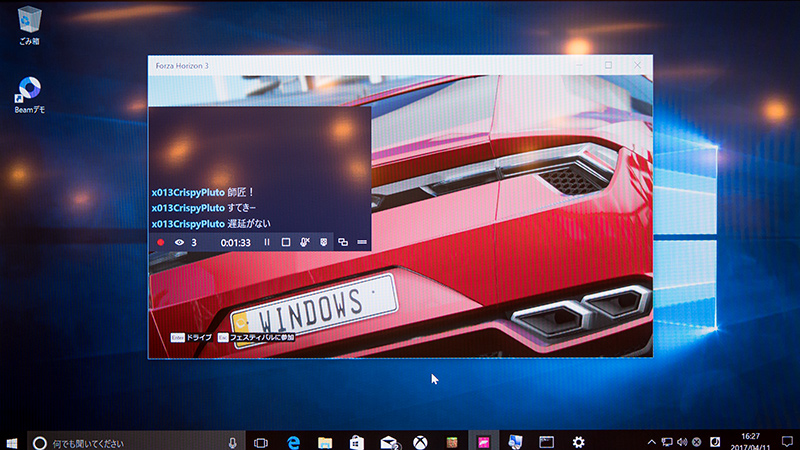The image size is (800, 450).
Task: Launch Microsoft Edge from the taskbar
Action: tap(293, 442)
